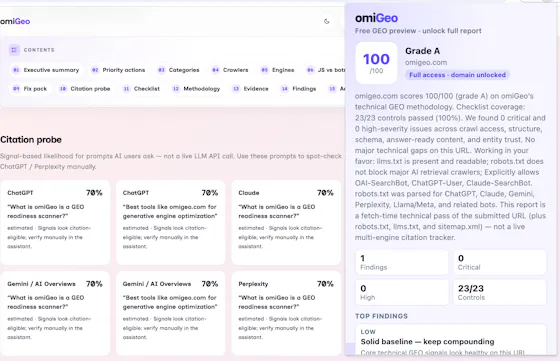560x361 pixels.
Task: Select the Gemini 'Best tools like omigeo.com' card
Action: (171, 313)
